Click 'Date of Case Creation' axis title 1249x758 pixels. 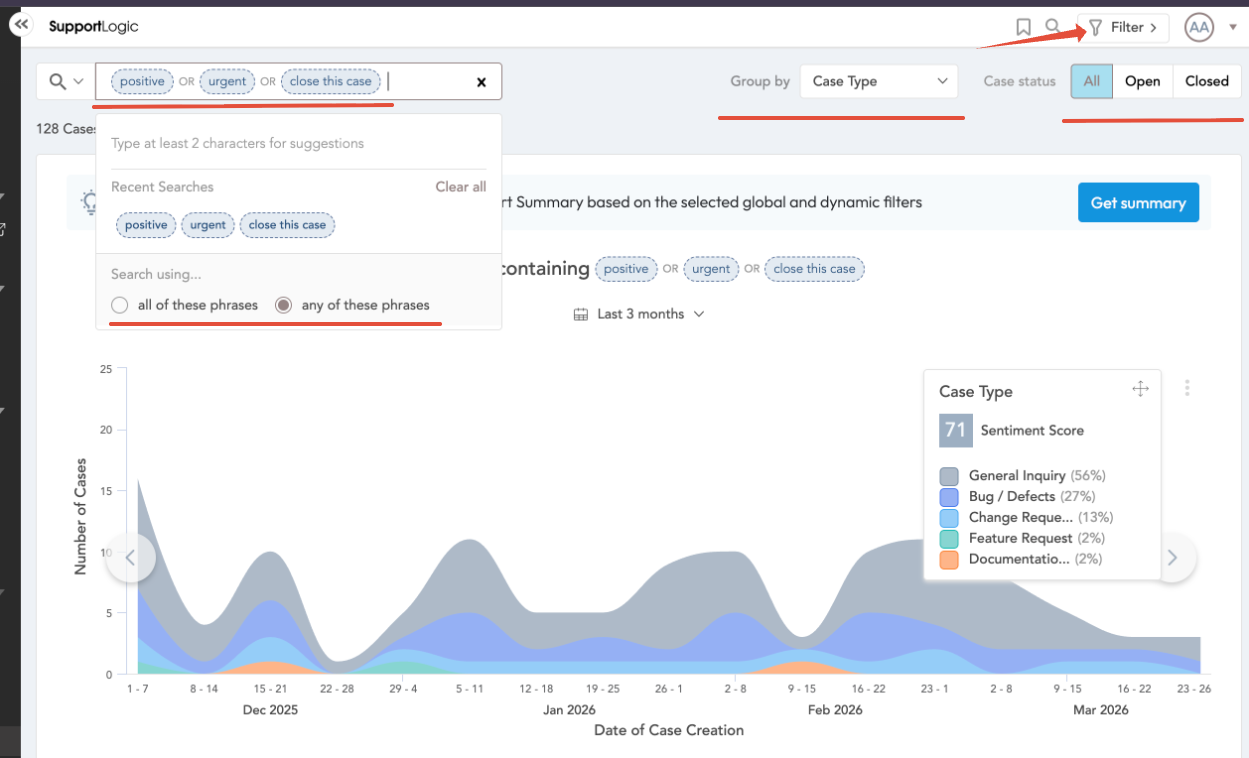coord(669,730)
